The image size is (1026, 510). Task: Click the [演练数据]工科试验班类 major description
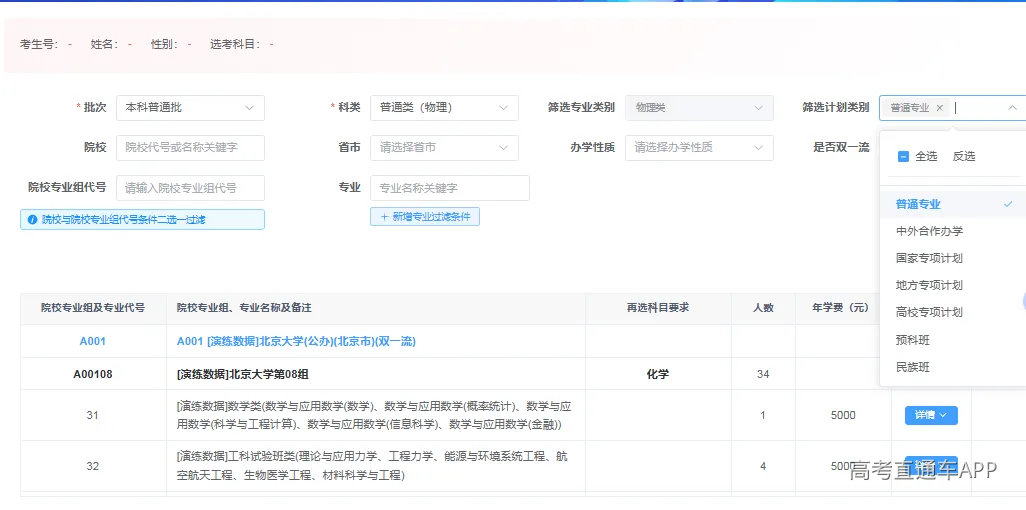372,465
